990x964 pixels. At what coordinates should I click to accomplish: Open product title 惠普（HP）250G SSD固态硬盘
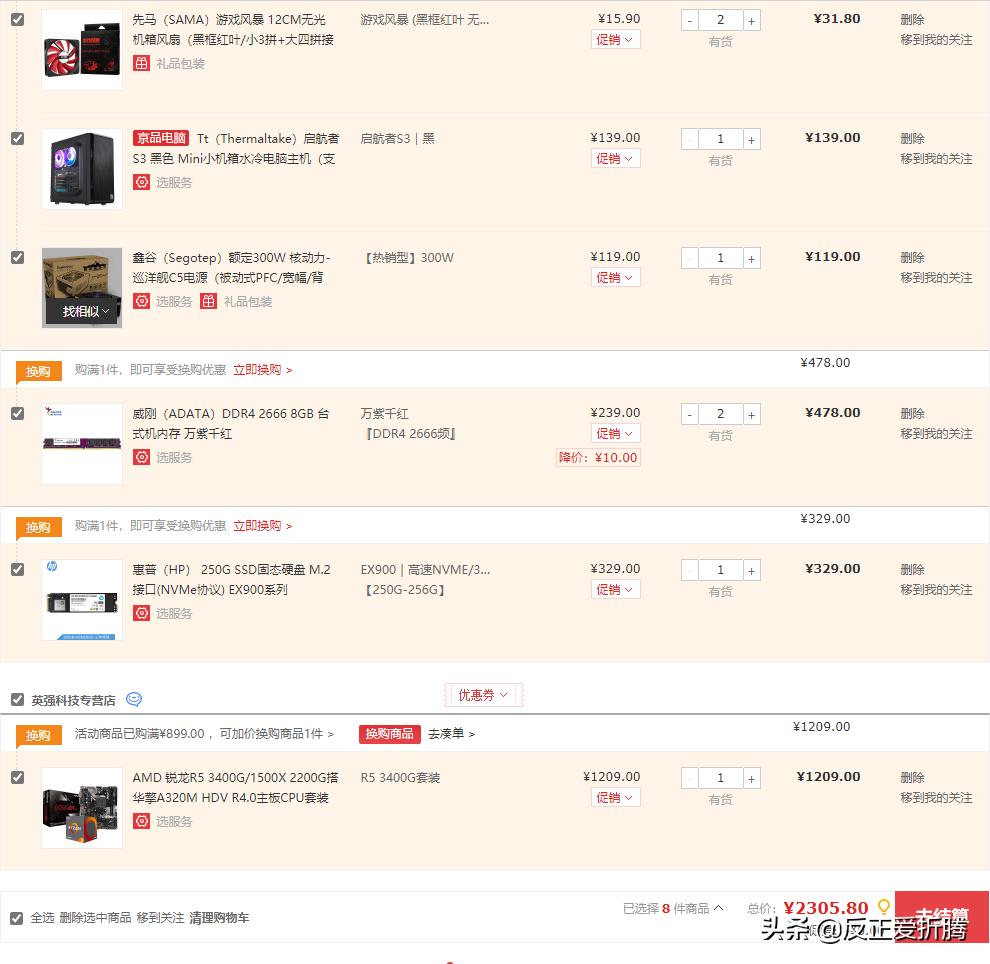coord(232,580)
